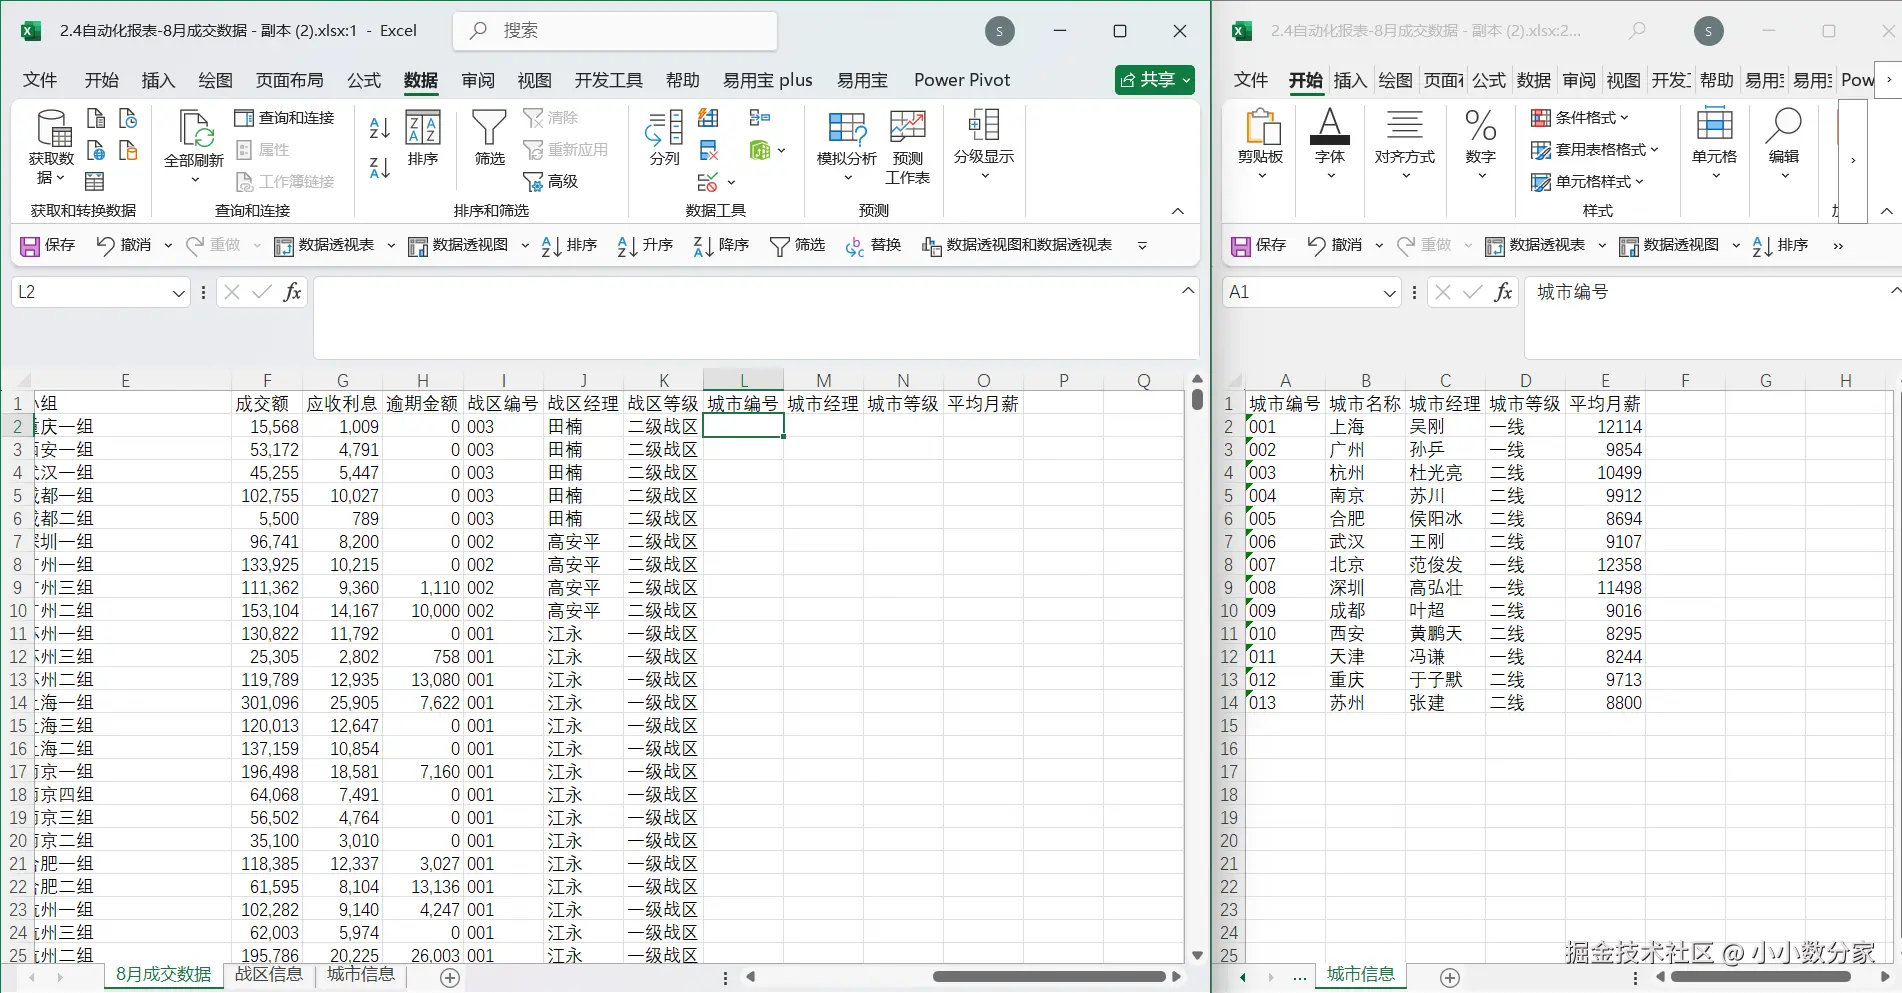Click Filter (筛选) in quick access toolbar
This screenshot has width=1902, height=993.
797,245
